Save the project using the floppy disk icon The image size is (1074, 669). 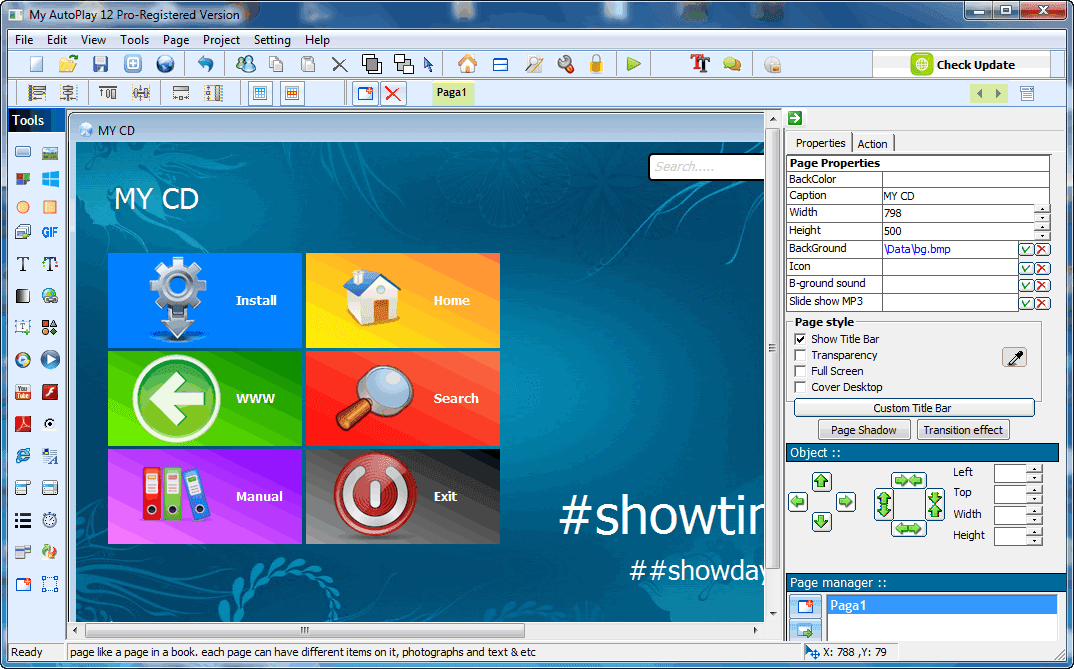[101, 64]
